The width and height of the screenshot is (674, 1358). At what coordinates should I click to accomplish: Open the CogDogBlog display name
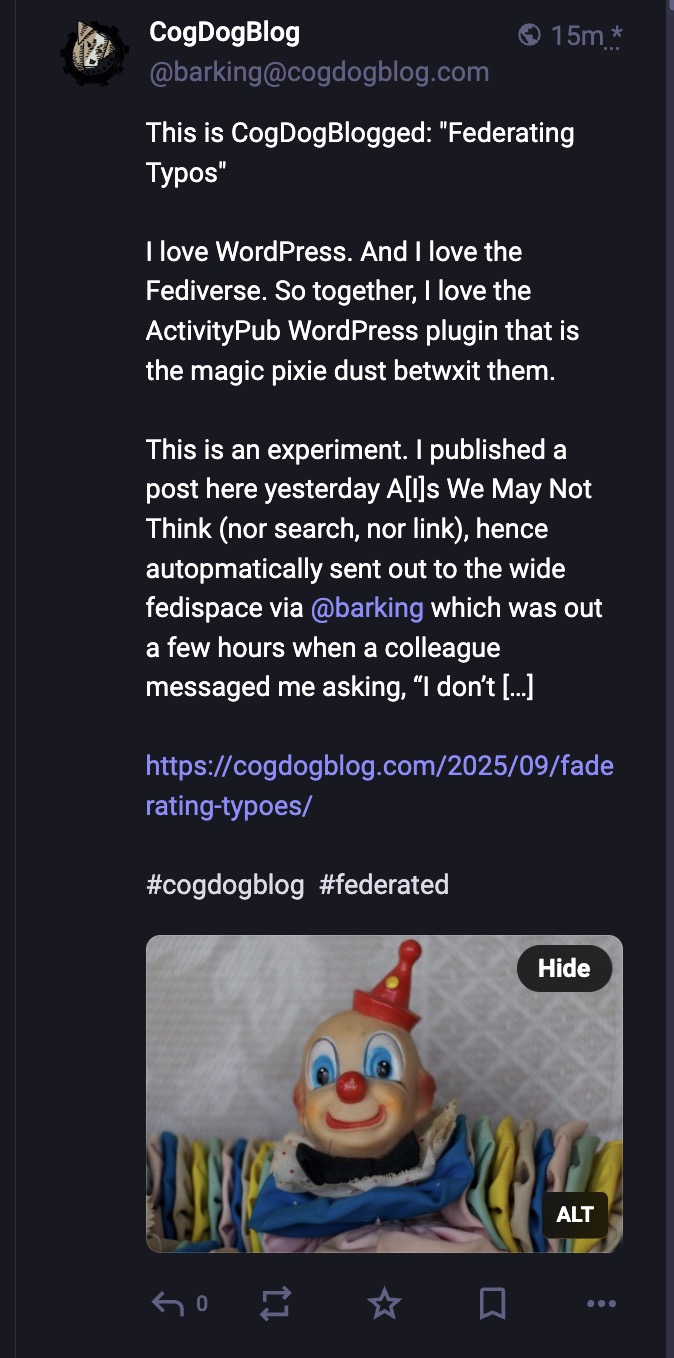point(224,32)
